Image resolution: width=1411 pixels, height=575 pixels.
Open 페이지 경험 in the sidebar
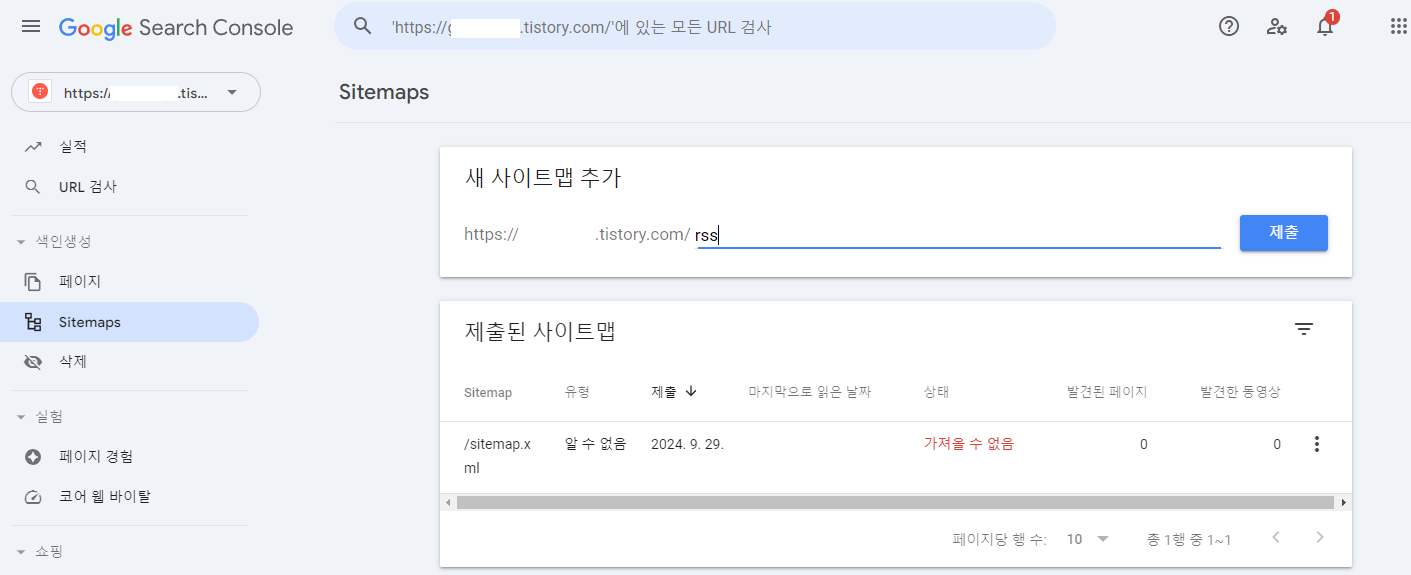pyautogui.click(x=130, y=457)
